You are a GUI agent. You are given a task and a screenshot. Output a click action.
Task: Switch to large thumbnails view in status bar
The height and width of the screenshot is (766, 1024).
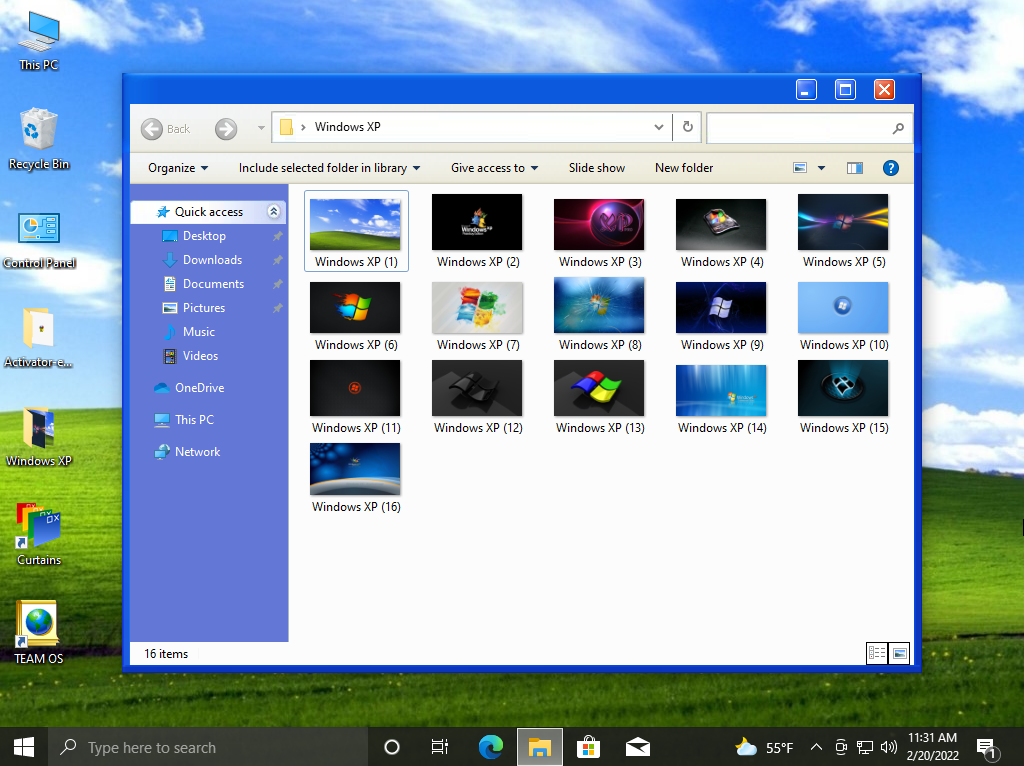pos(899,653)
